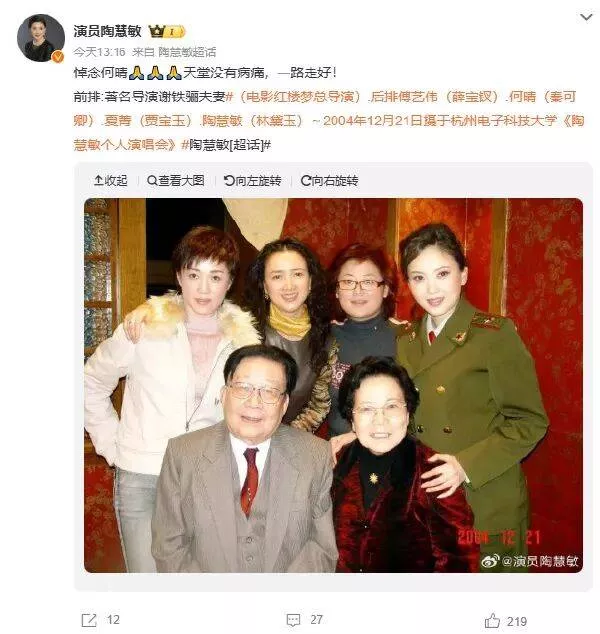Viewport: 600px width, 634px height.
Task: Click the group photo in the post
Action: [x=334, y=385]
